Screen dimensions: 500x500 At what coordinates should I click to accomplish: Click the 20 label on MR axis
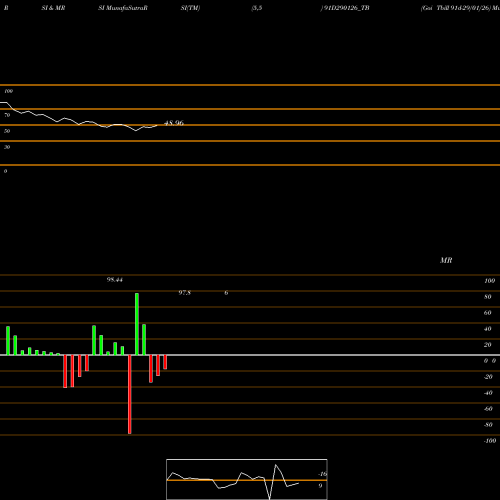point(488,345)
